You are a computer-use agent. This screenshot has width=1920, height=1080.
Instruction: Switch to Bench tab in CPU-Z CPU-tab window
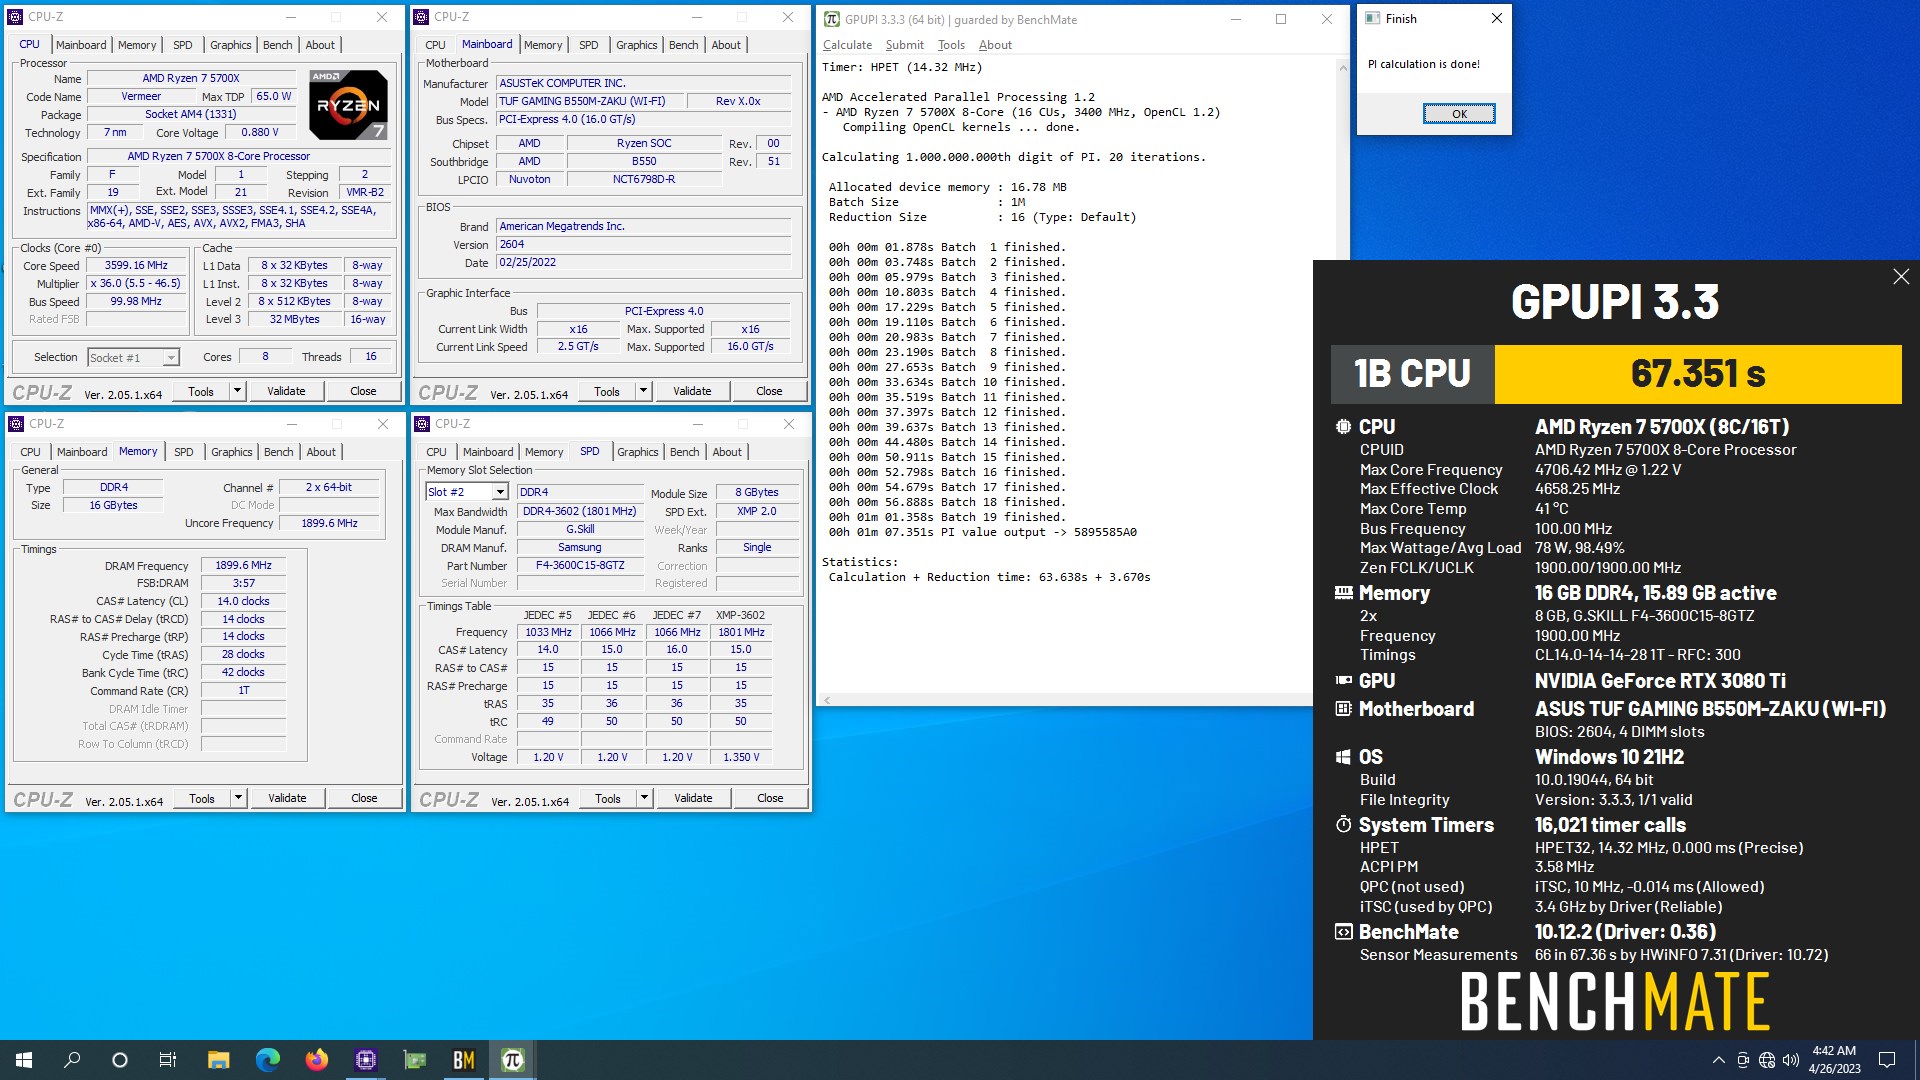click(x=277, y=45)
